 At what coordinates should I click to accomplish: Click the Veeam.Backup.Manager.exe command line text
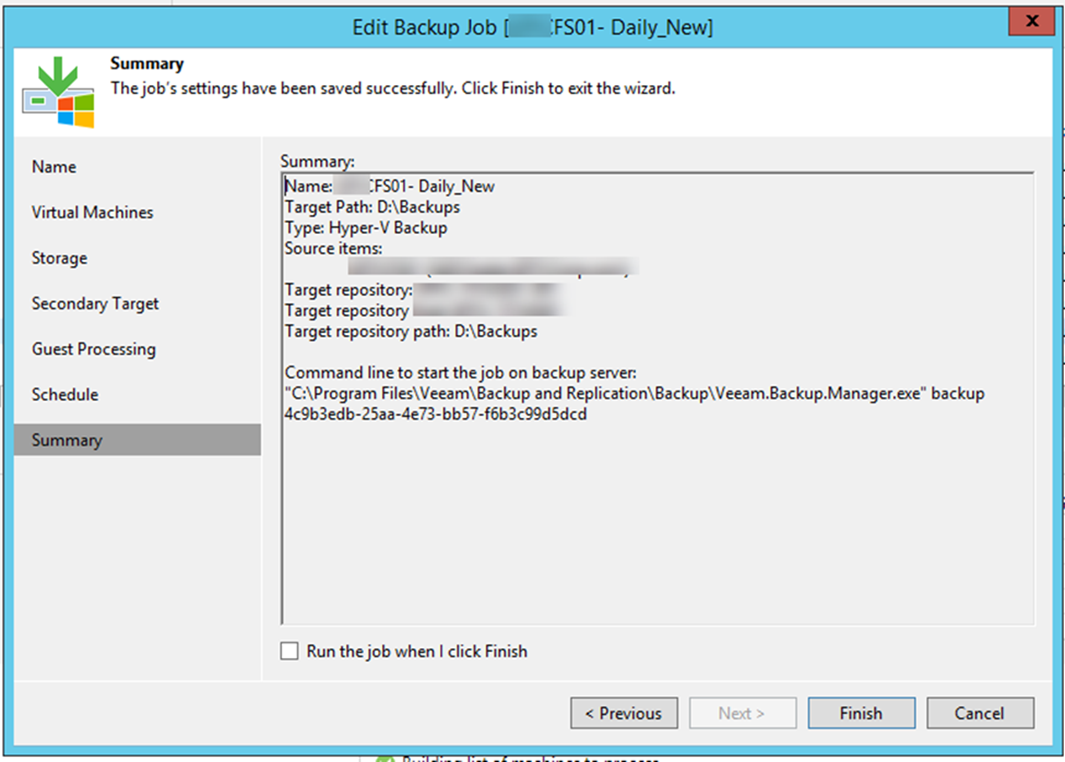click(634, 394)
